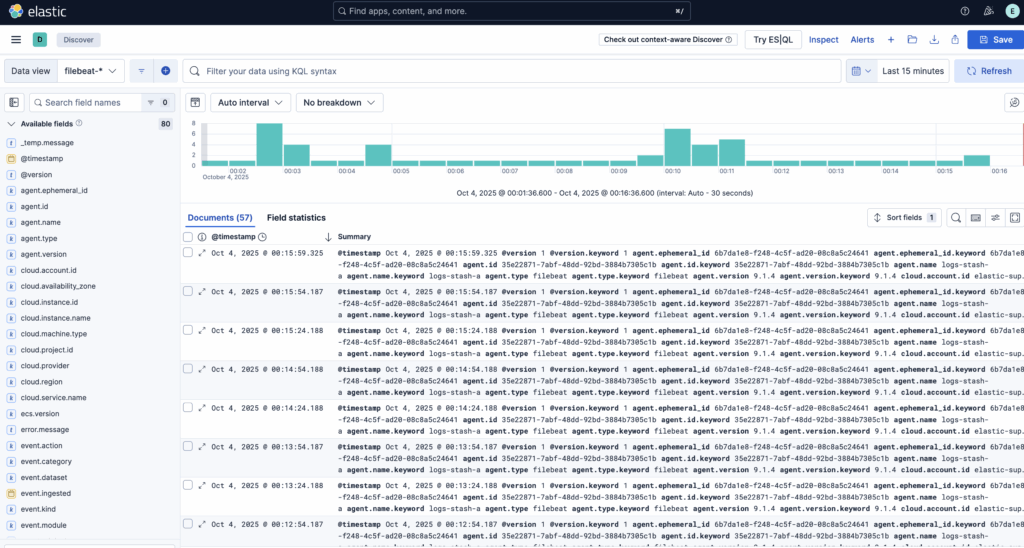Open chart edit visualization icon
The height and width of the screenshot is (548, 1024).
(x=1013, y=102)
